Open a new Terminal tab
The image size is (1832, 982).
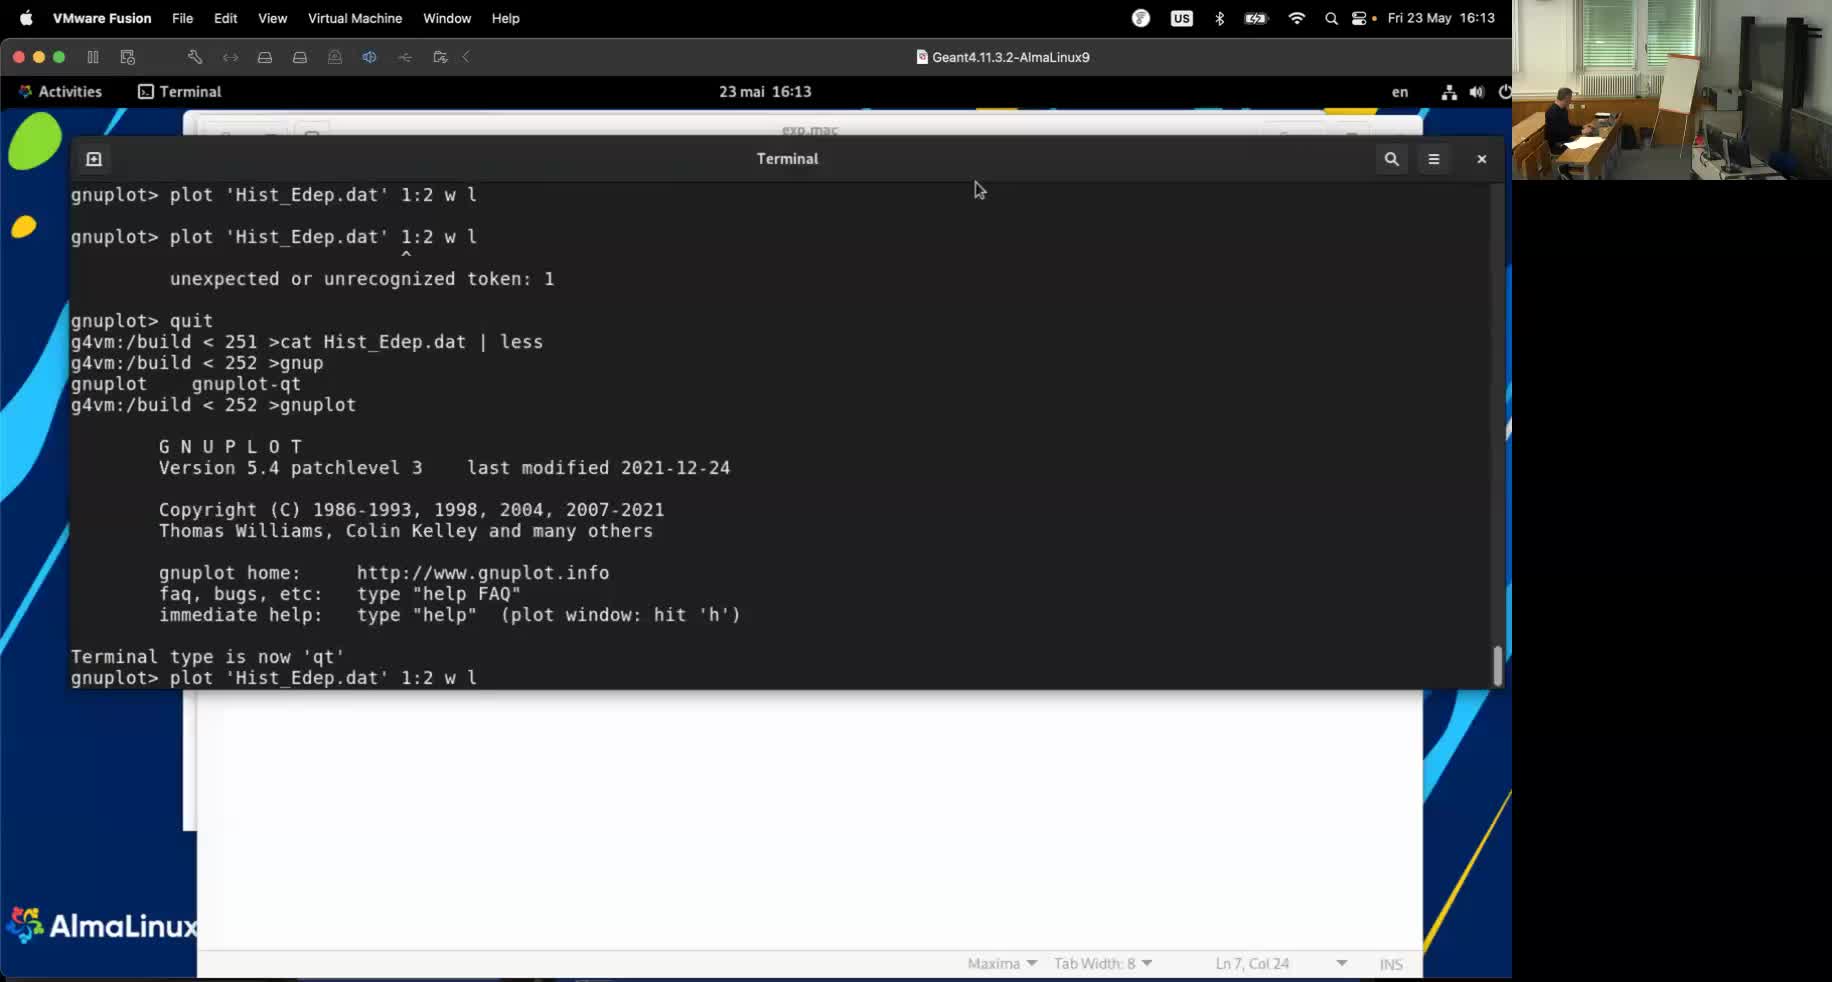[93, 158]
